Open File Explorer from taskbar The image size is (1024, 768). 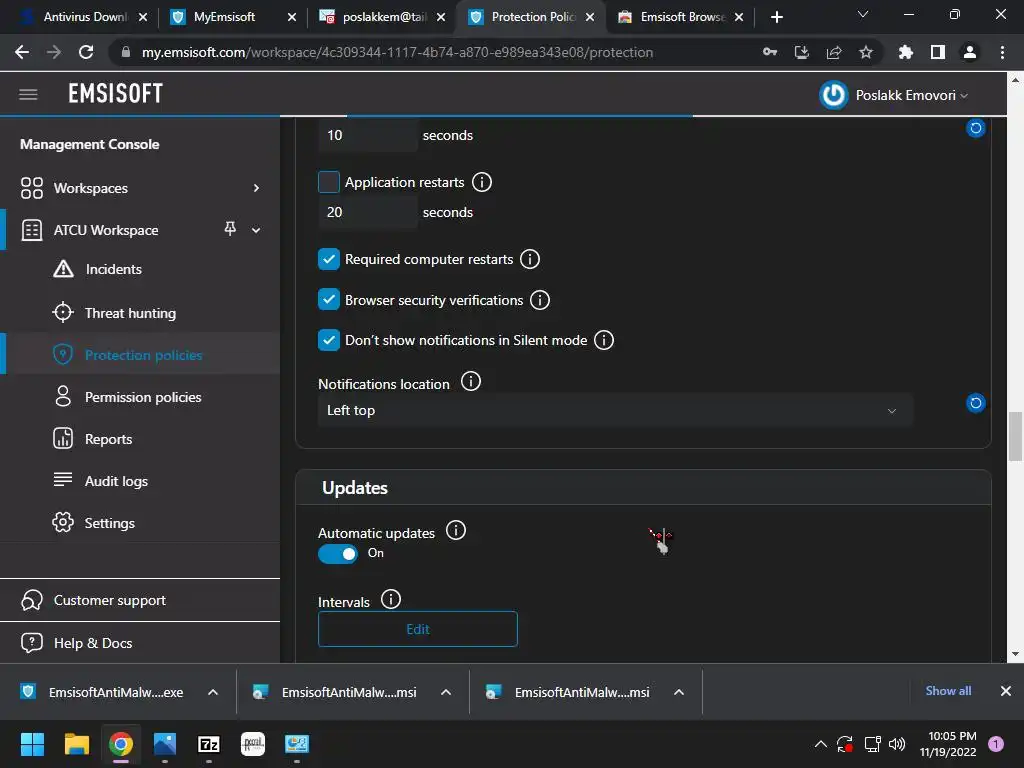click(76, 744)
